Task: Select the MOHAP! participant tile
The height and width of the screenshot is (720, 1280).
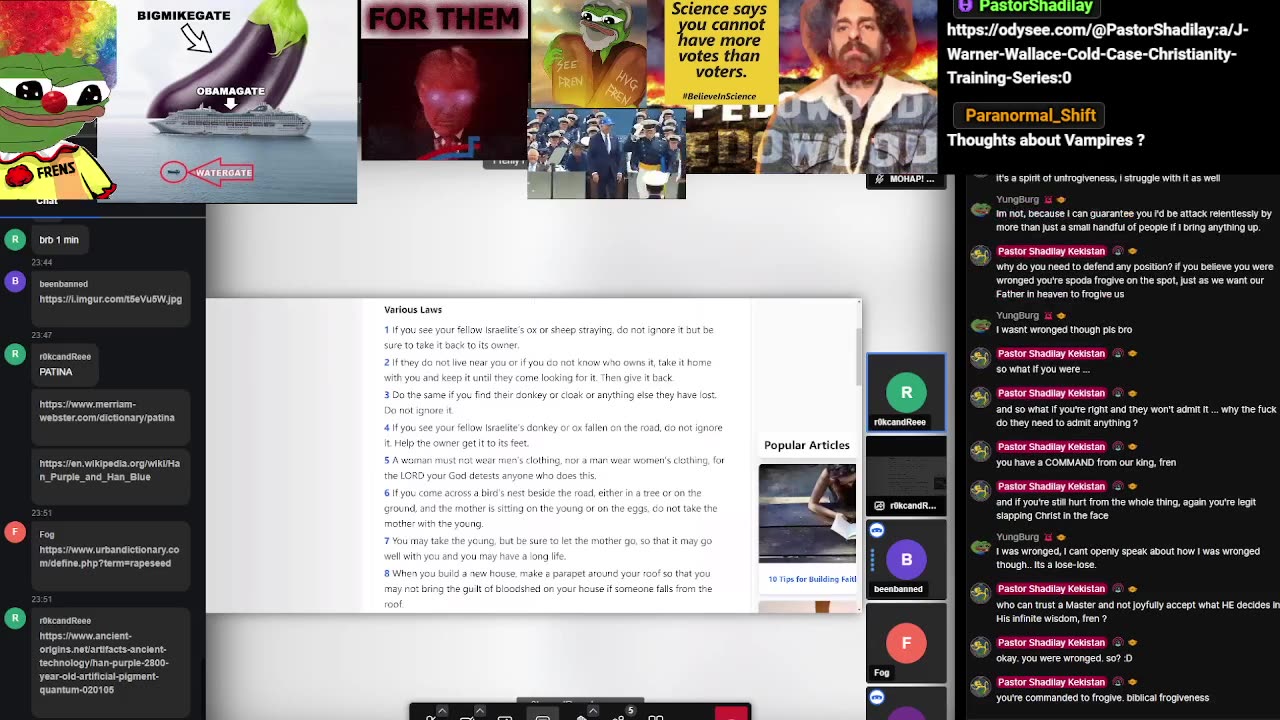Action: pyautogui.click(x=906, y=180)
